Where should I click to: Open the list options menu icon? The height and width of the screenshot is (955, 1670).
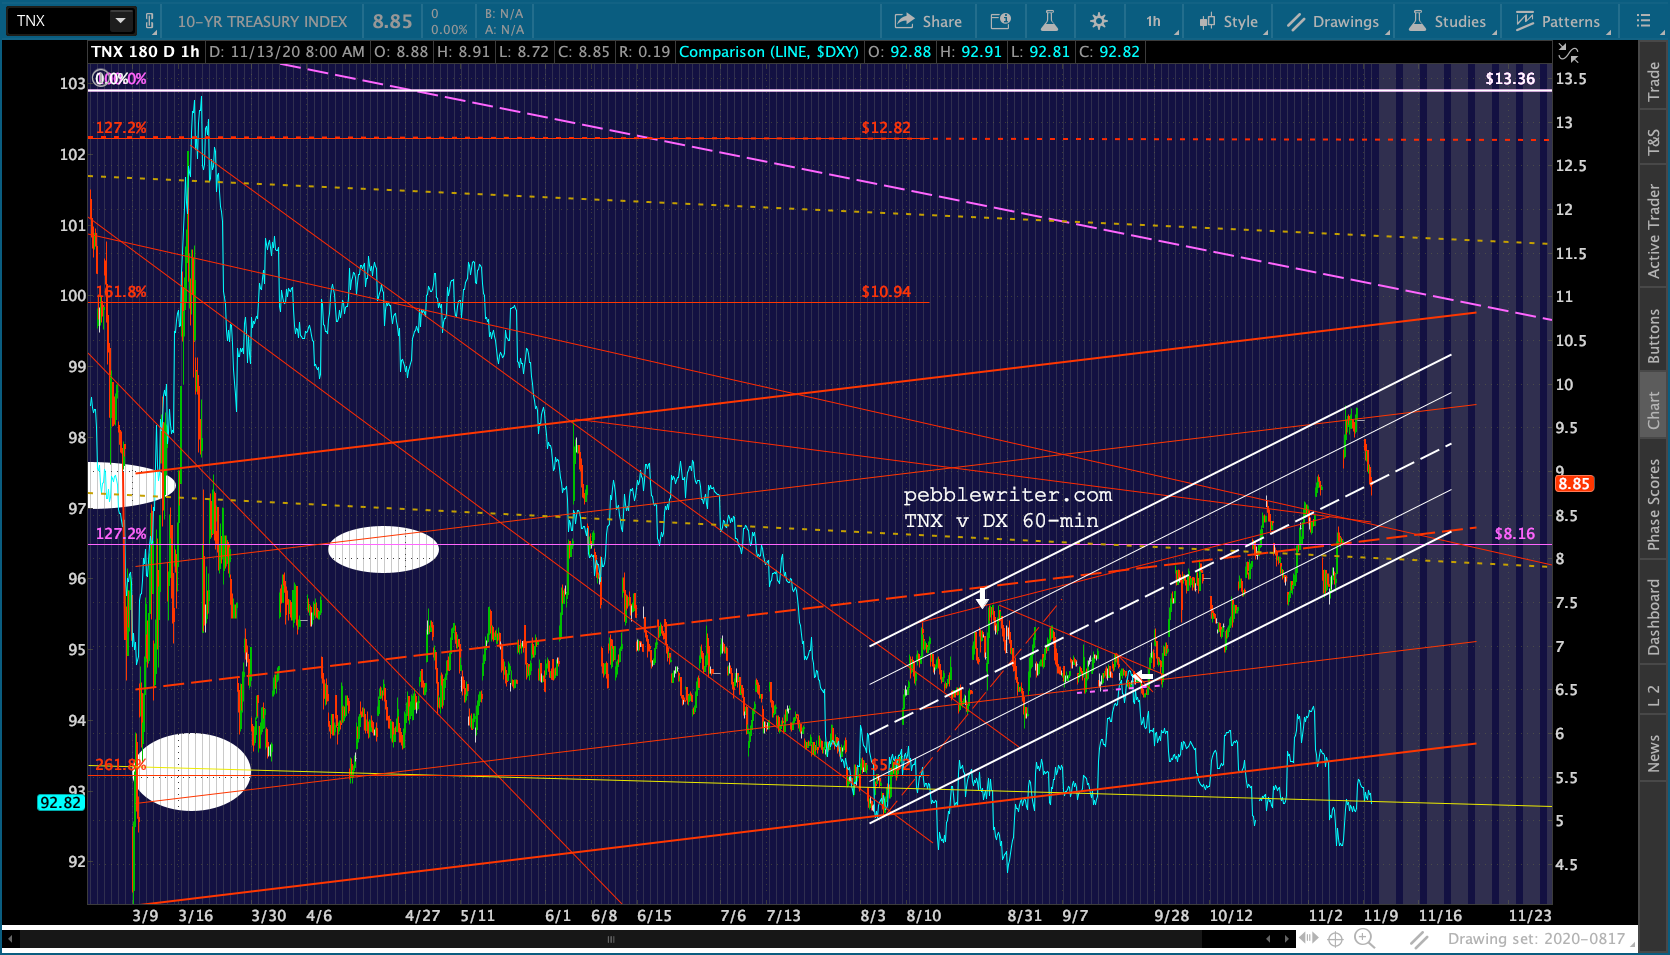pos(1644,21)
